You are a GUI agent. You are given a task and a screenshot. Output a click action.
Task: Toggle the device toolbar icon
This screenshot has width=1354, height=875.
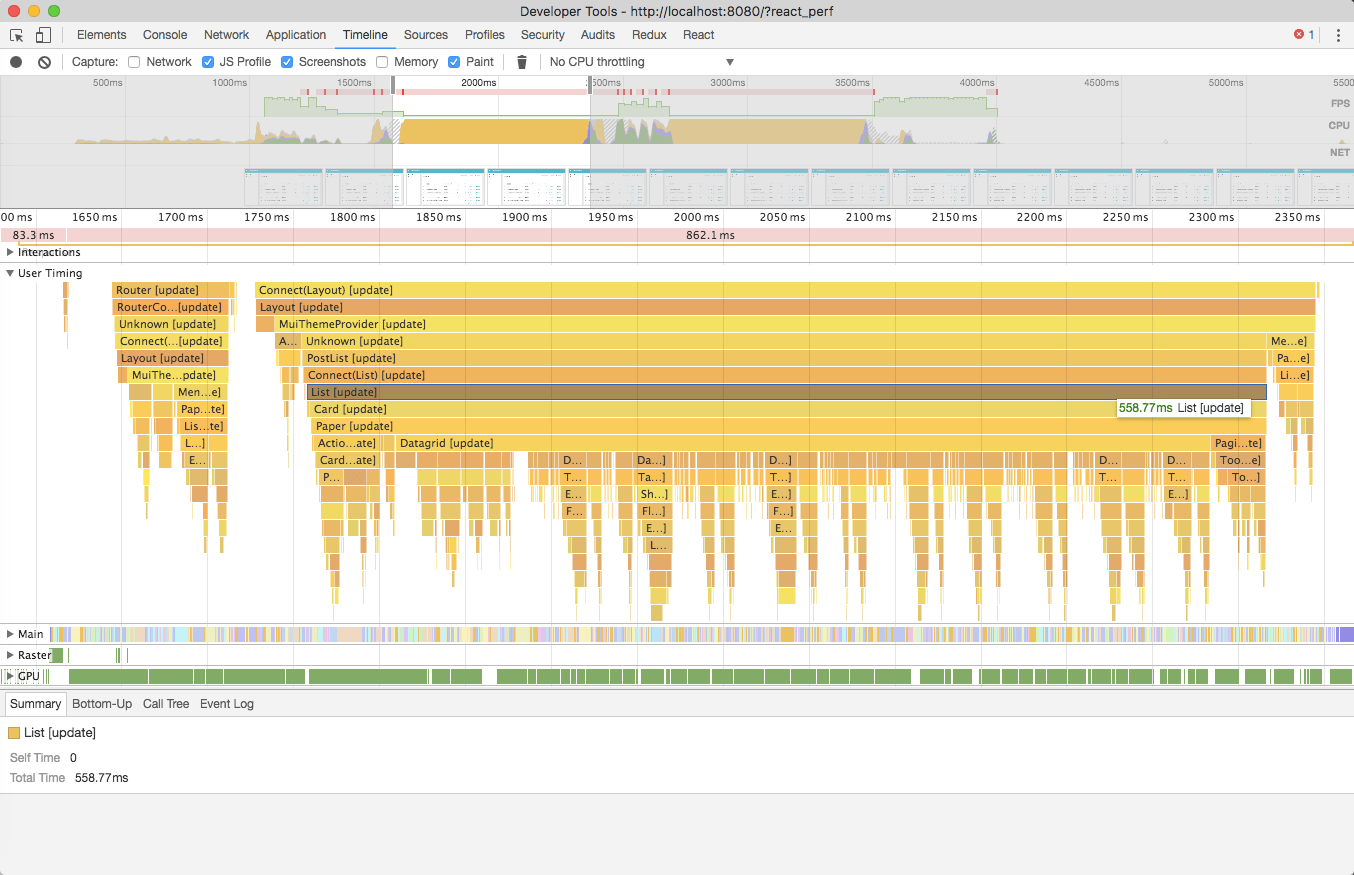(41, 34)
